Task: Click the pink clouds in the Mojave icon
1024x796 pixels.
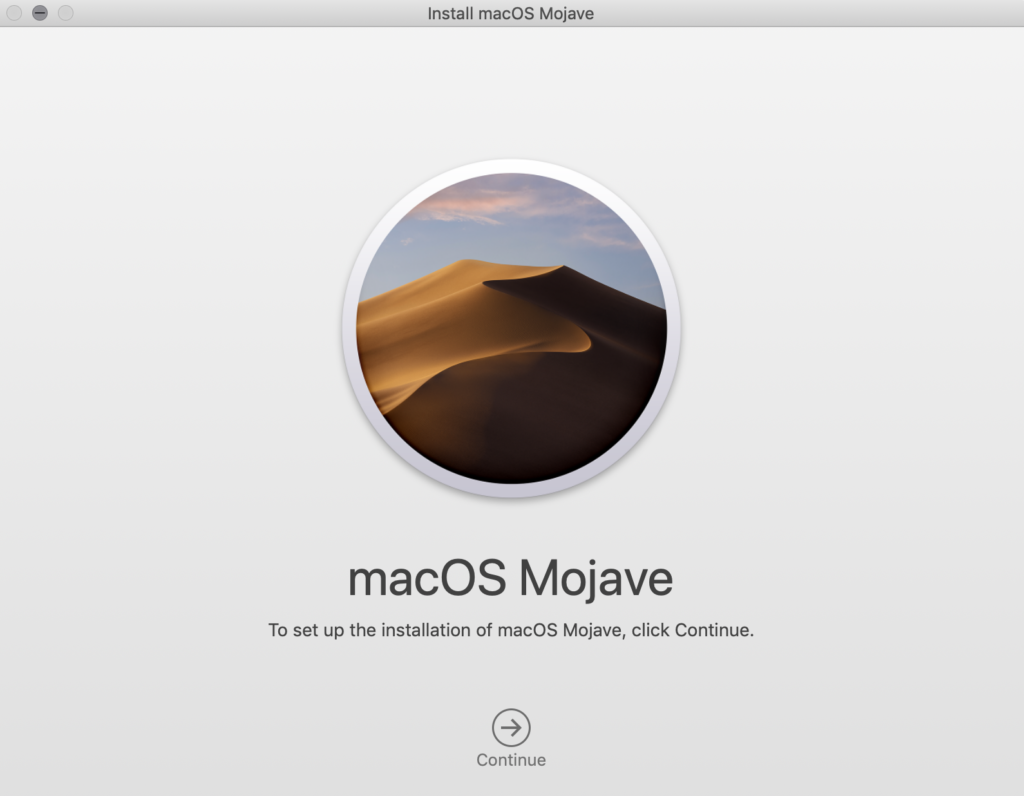Action: (470, 206)
